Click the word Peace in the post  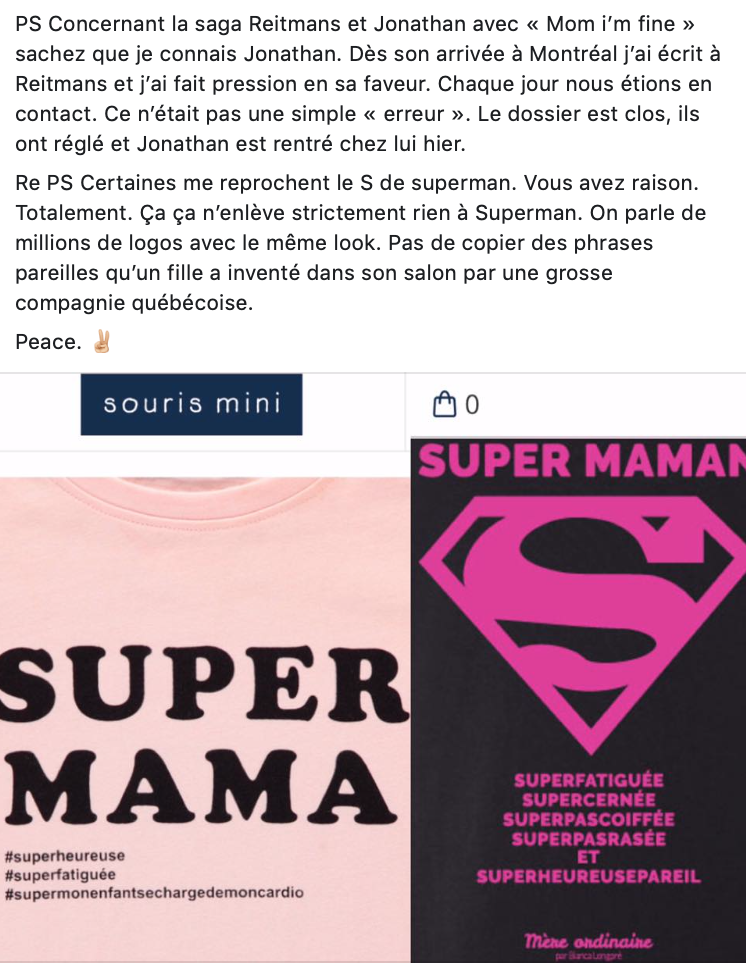coord(48,341)
